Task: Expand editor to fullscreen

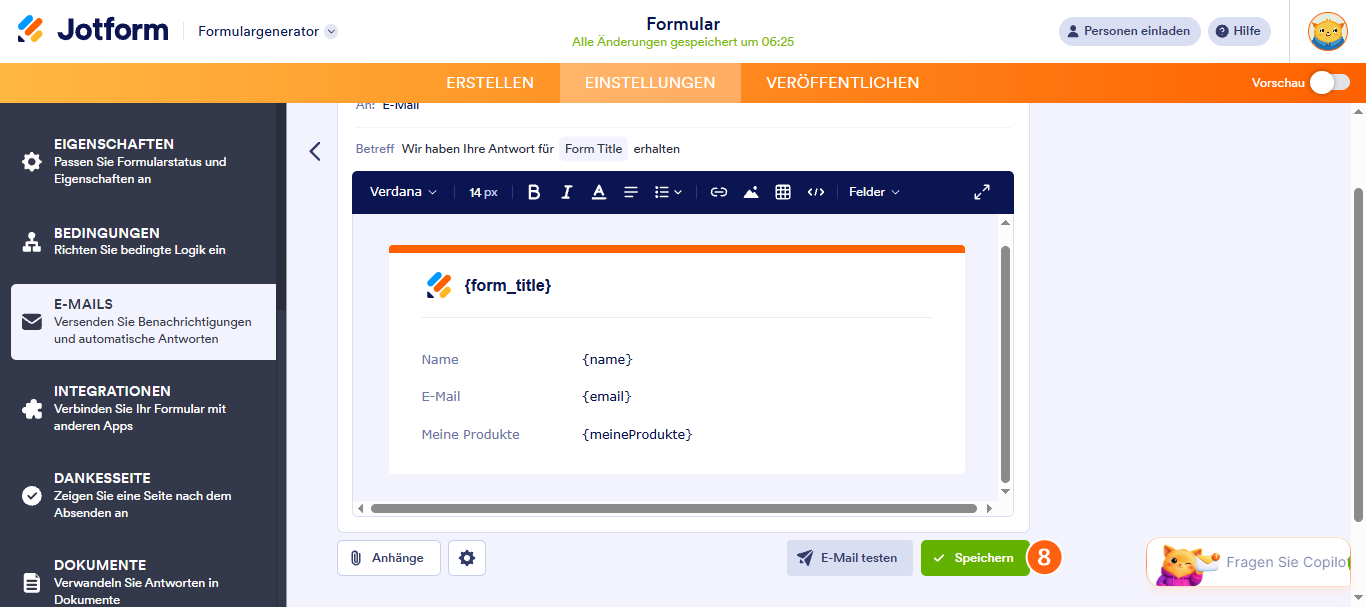Action: [x=982, y=192]
